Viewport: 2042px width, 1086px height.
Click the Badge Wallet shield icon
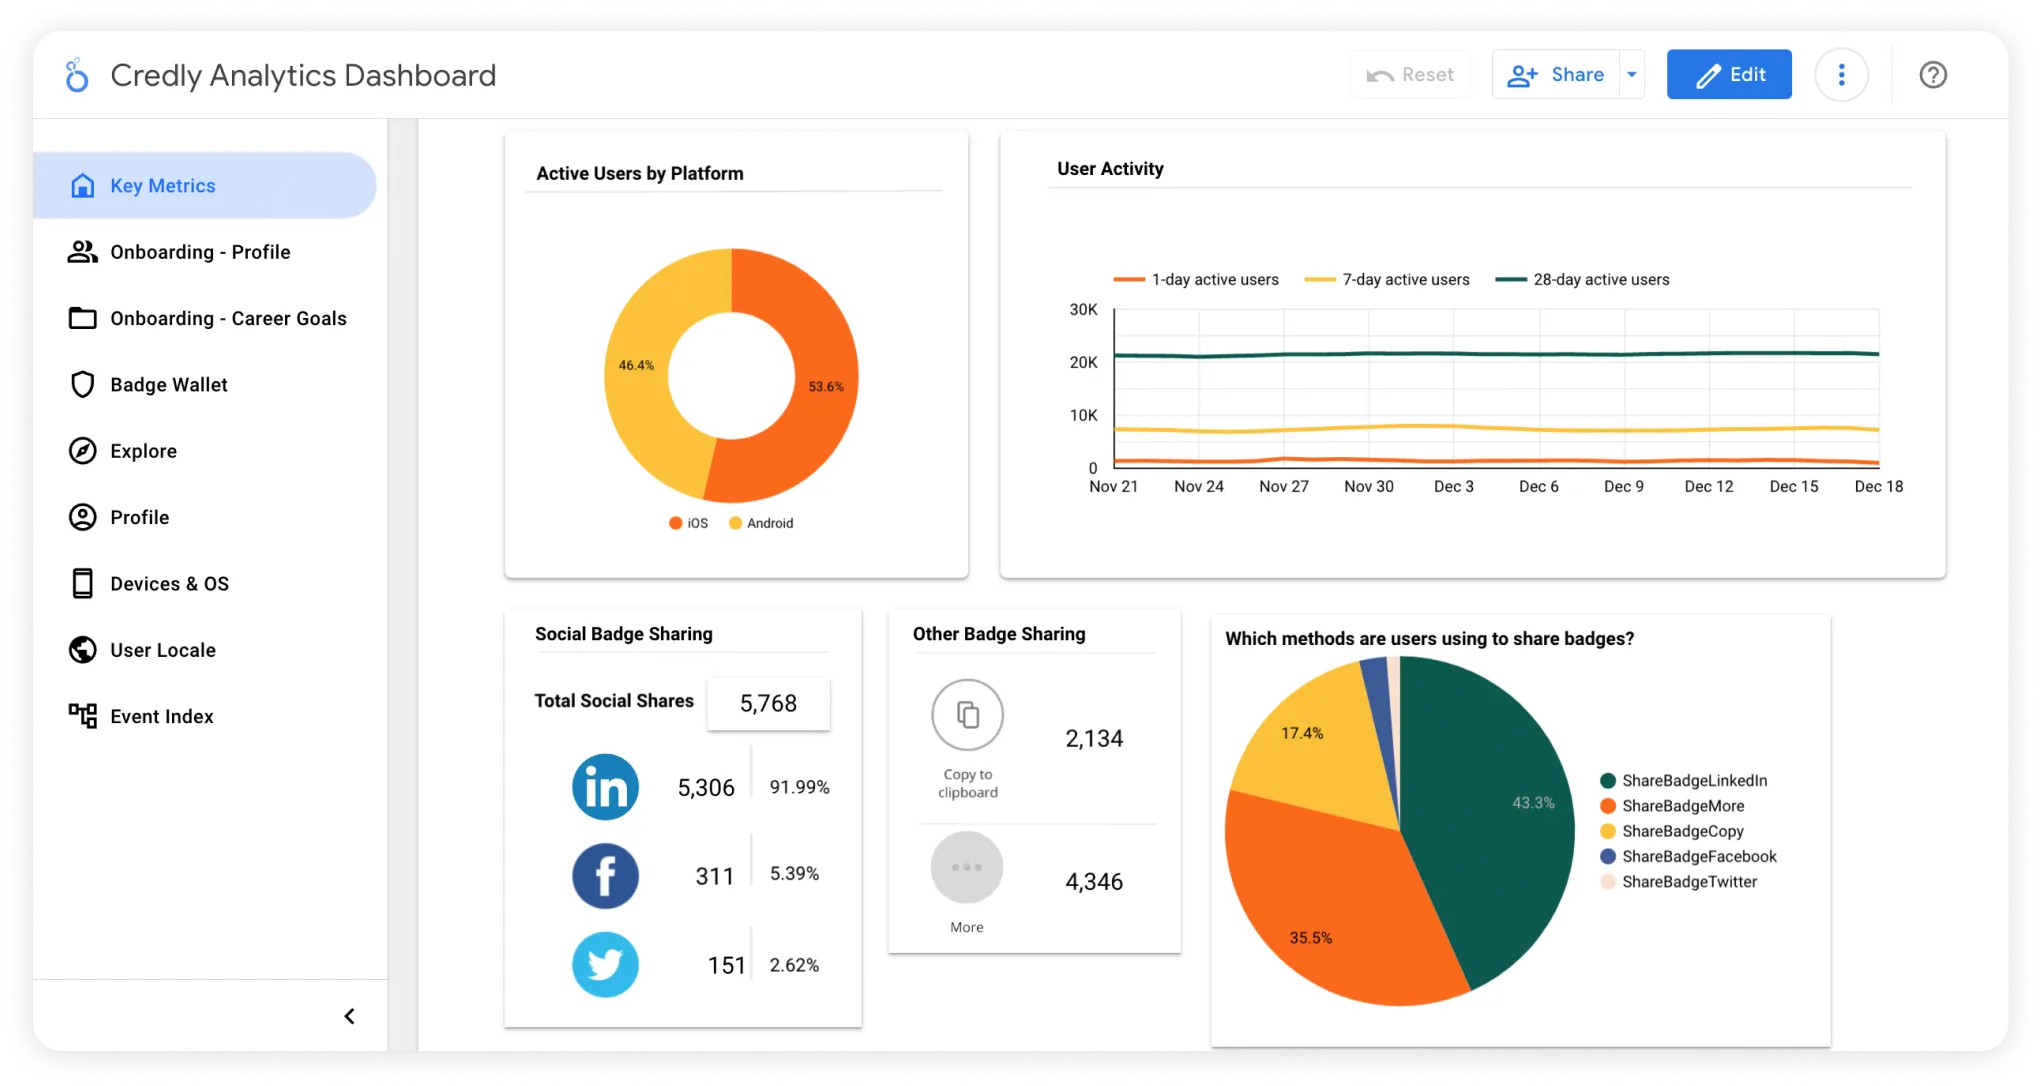coord(82,385)
